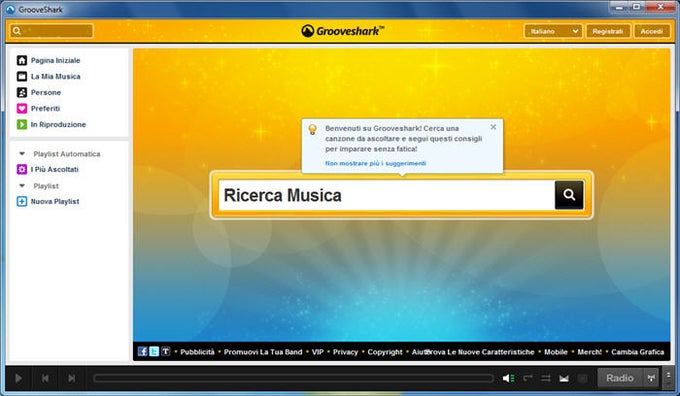Expand the player queue handle at far right

669,378
